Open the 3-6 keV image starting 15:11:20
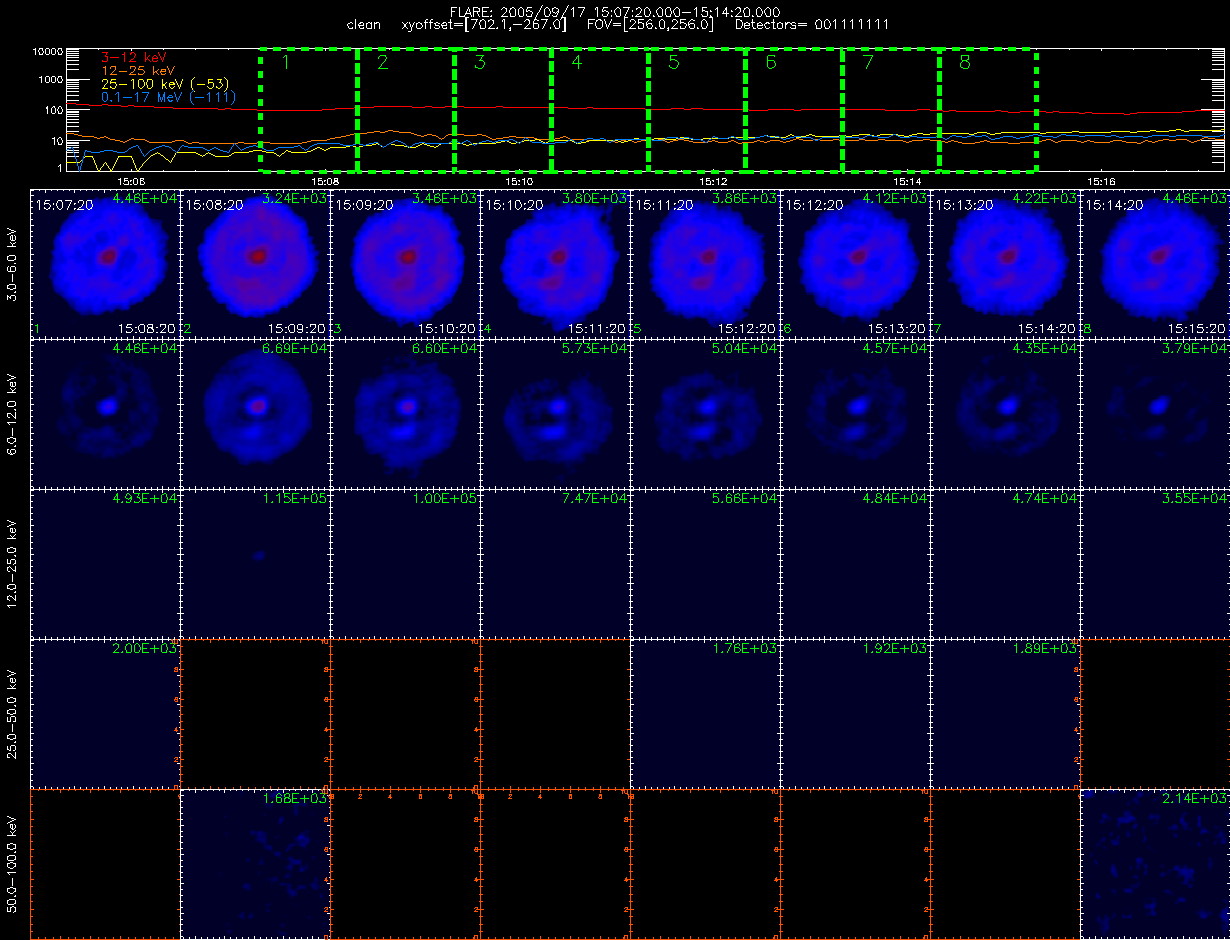 click(x=706, y=263)
